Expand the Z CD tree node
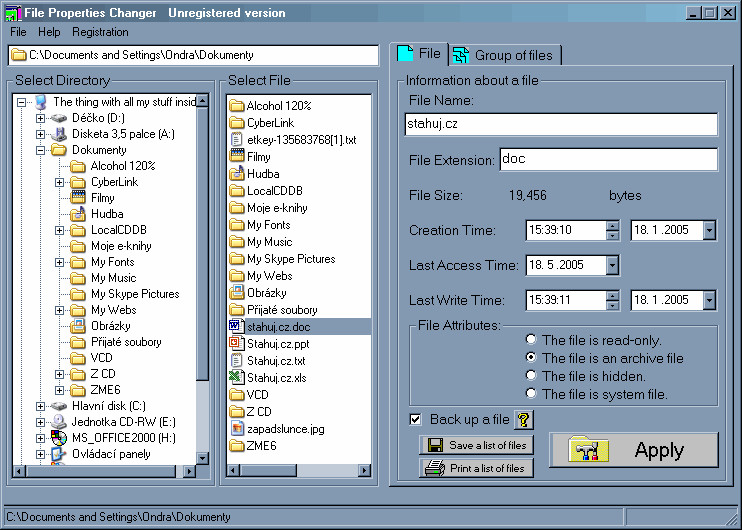Viewport: 742px width, 530px height. tap(60, 374)
